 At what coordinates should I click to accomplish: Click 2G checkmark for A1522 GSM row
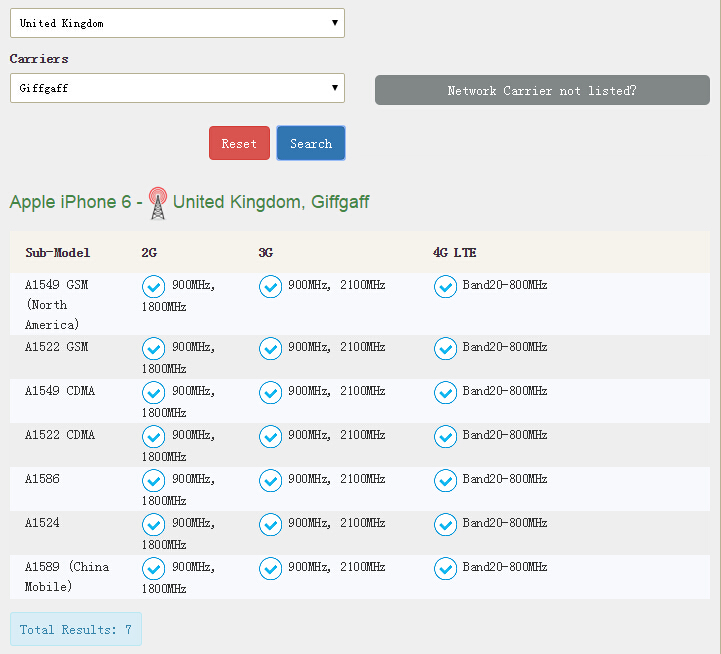(154, 349)
